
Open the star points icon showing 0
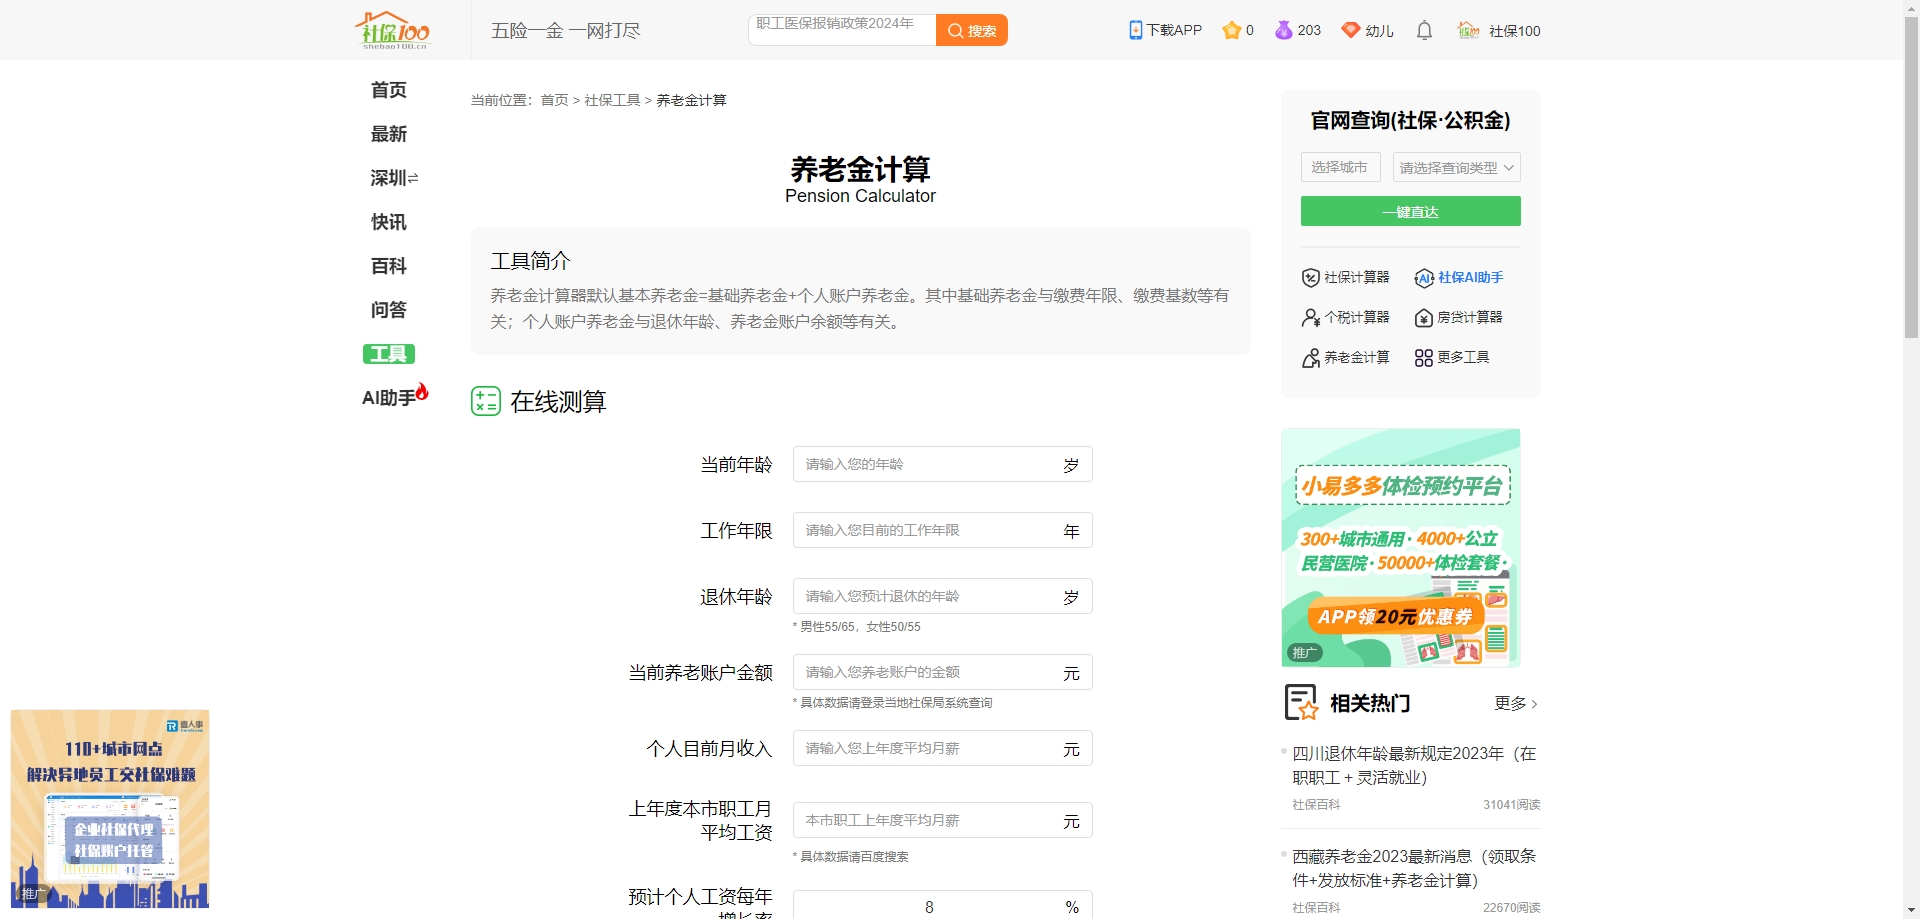1231,30
